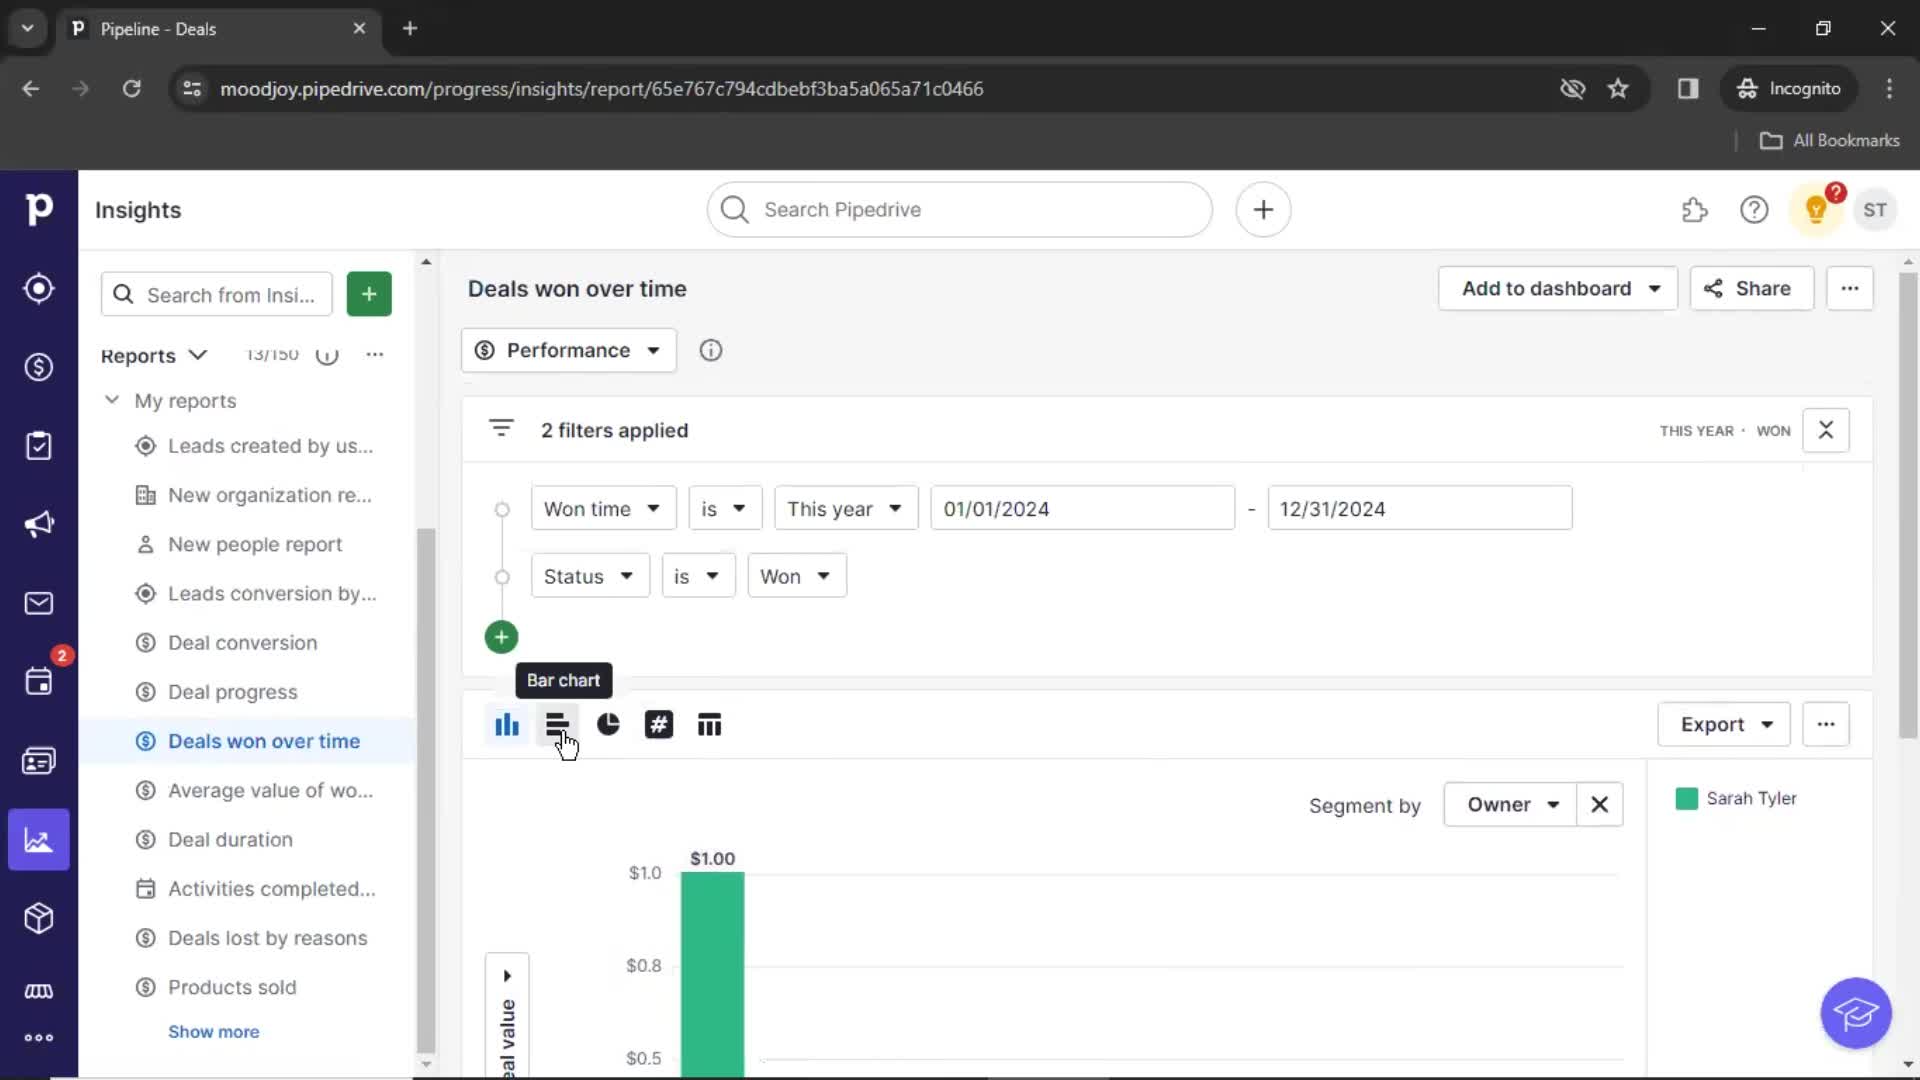Image resolution: width=1920 pixels, height=1080 pixels.
Task: Open Performance report type dropdown
Action: [569, 351]
